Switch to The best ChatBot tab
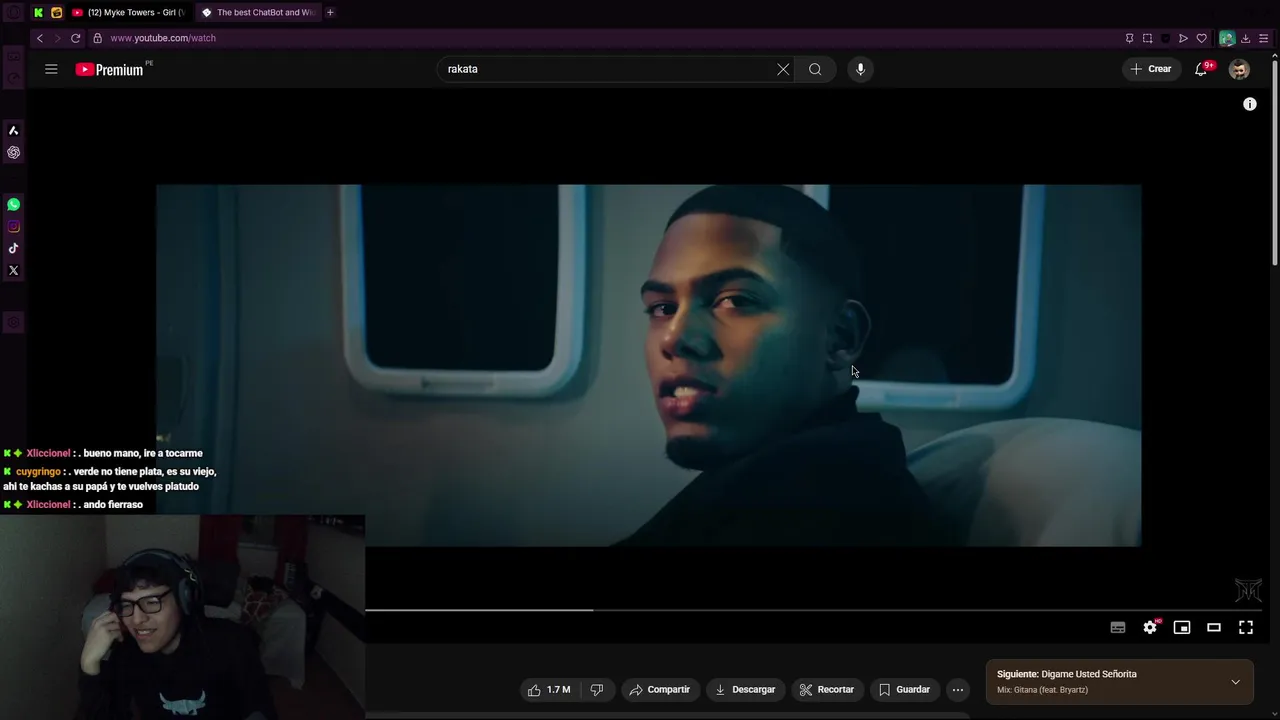The image size is (1280, 720). 258,12
